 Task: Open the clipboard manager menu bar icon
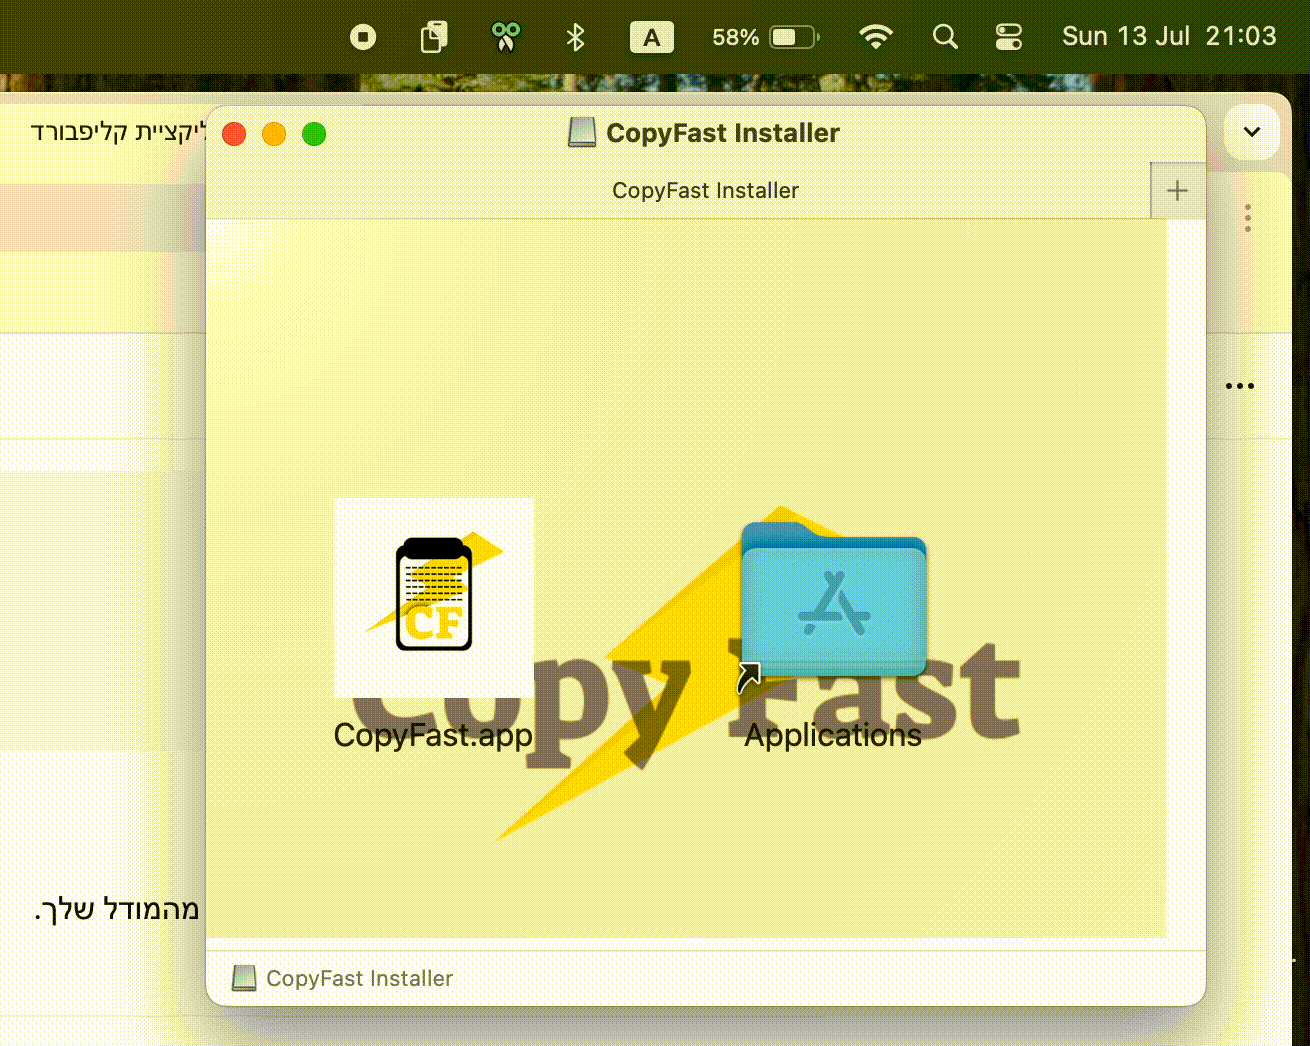click(434, 37)
